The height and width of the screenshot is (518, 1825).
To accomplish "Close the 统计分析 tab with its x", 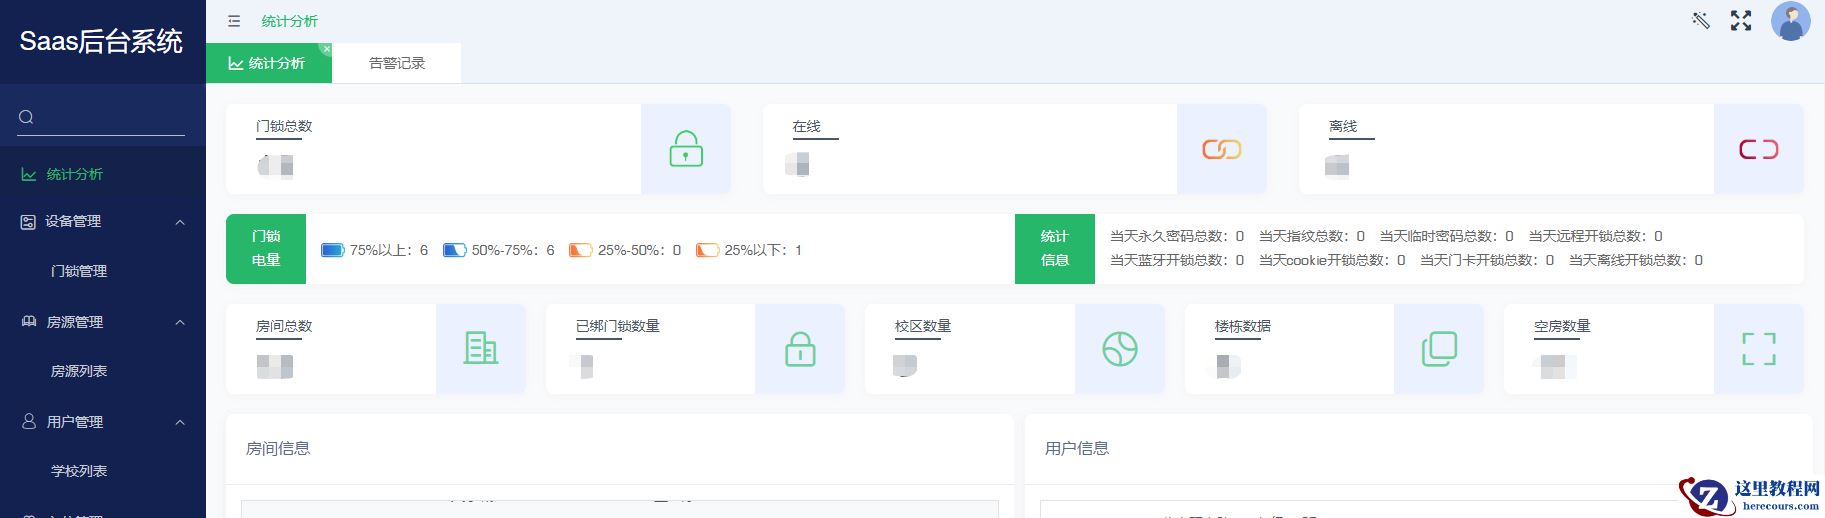I will [326, 49].
